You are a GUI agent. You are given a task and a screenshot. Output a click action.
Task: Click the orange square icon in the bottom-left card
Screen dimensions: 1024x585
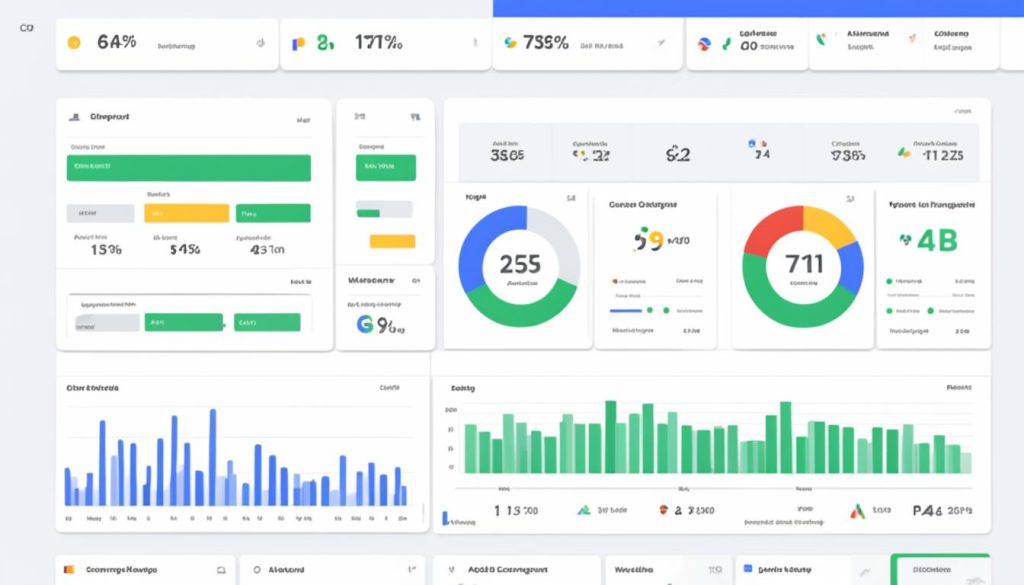(x=69, y=569)
